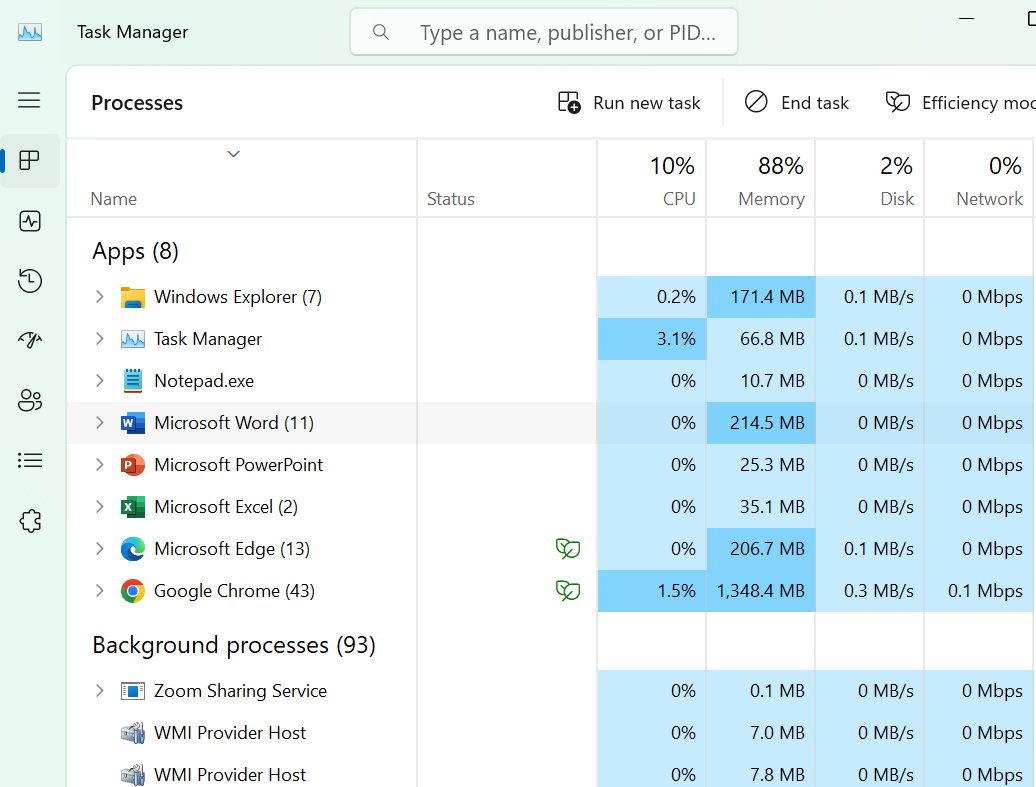1036x787 pixels.
Task: Click Windows Explorer's 0.2% CPU value
Action: tap(651, 297)
